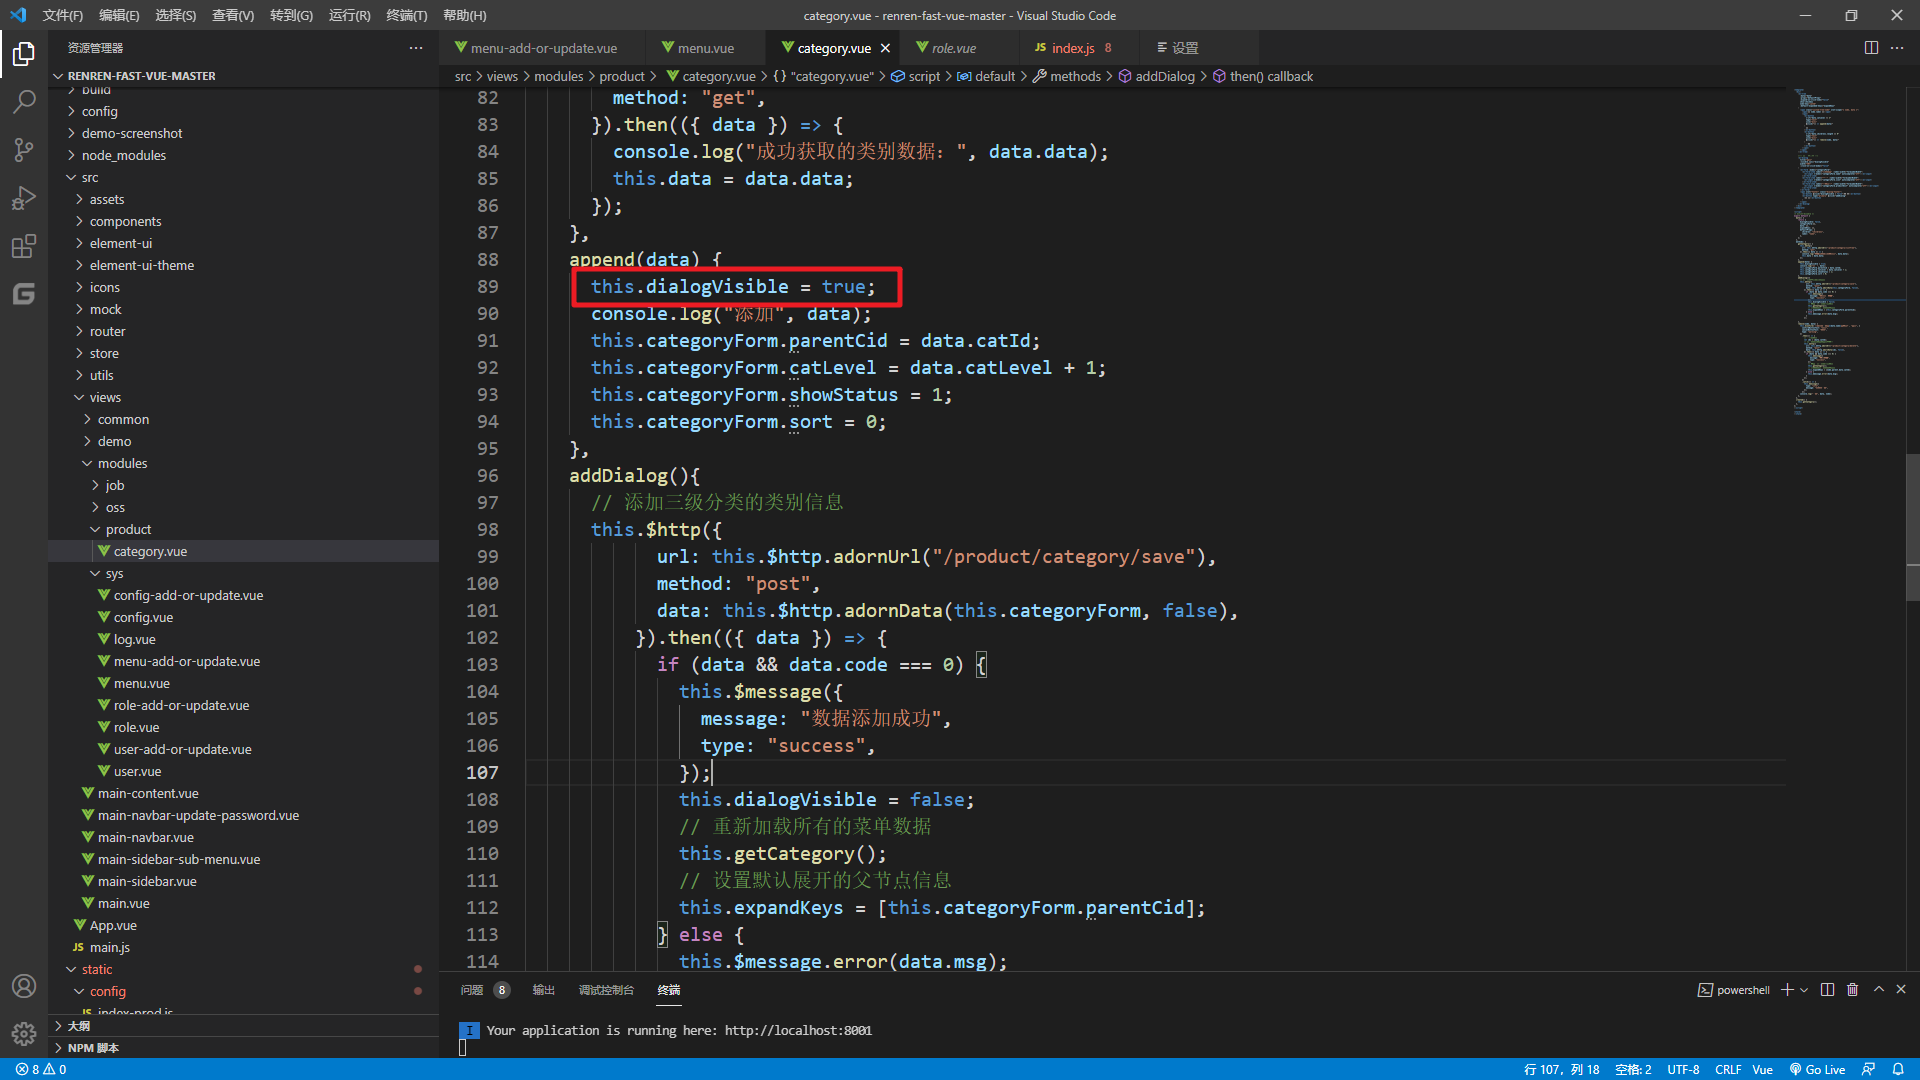This screenshot has width=1920, height=1080.
Task: Split the terminal panel
Action: point(1827,990)
